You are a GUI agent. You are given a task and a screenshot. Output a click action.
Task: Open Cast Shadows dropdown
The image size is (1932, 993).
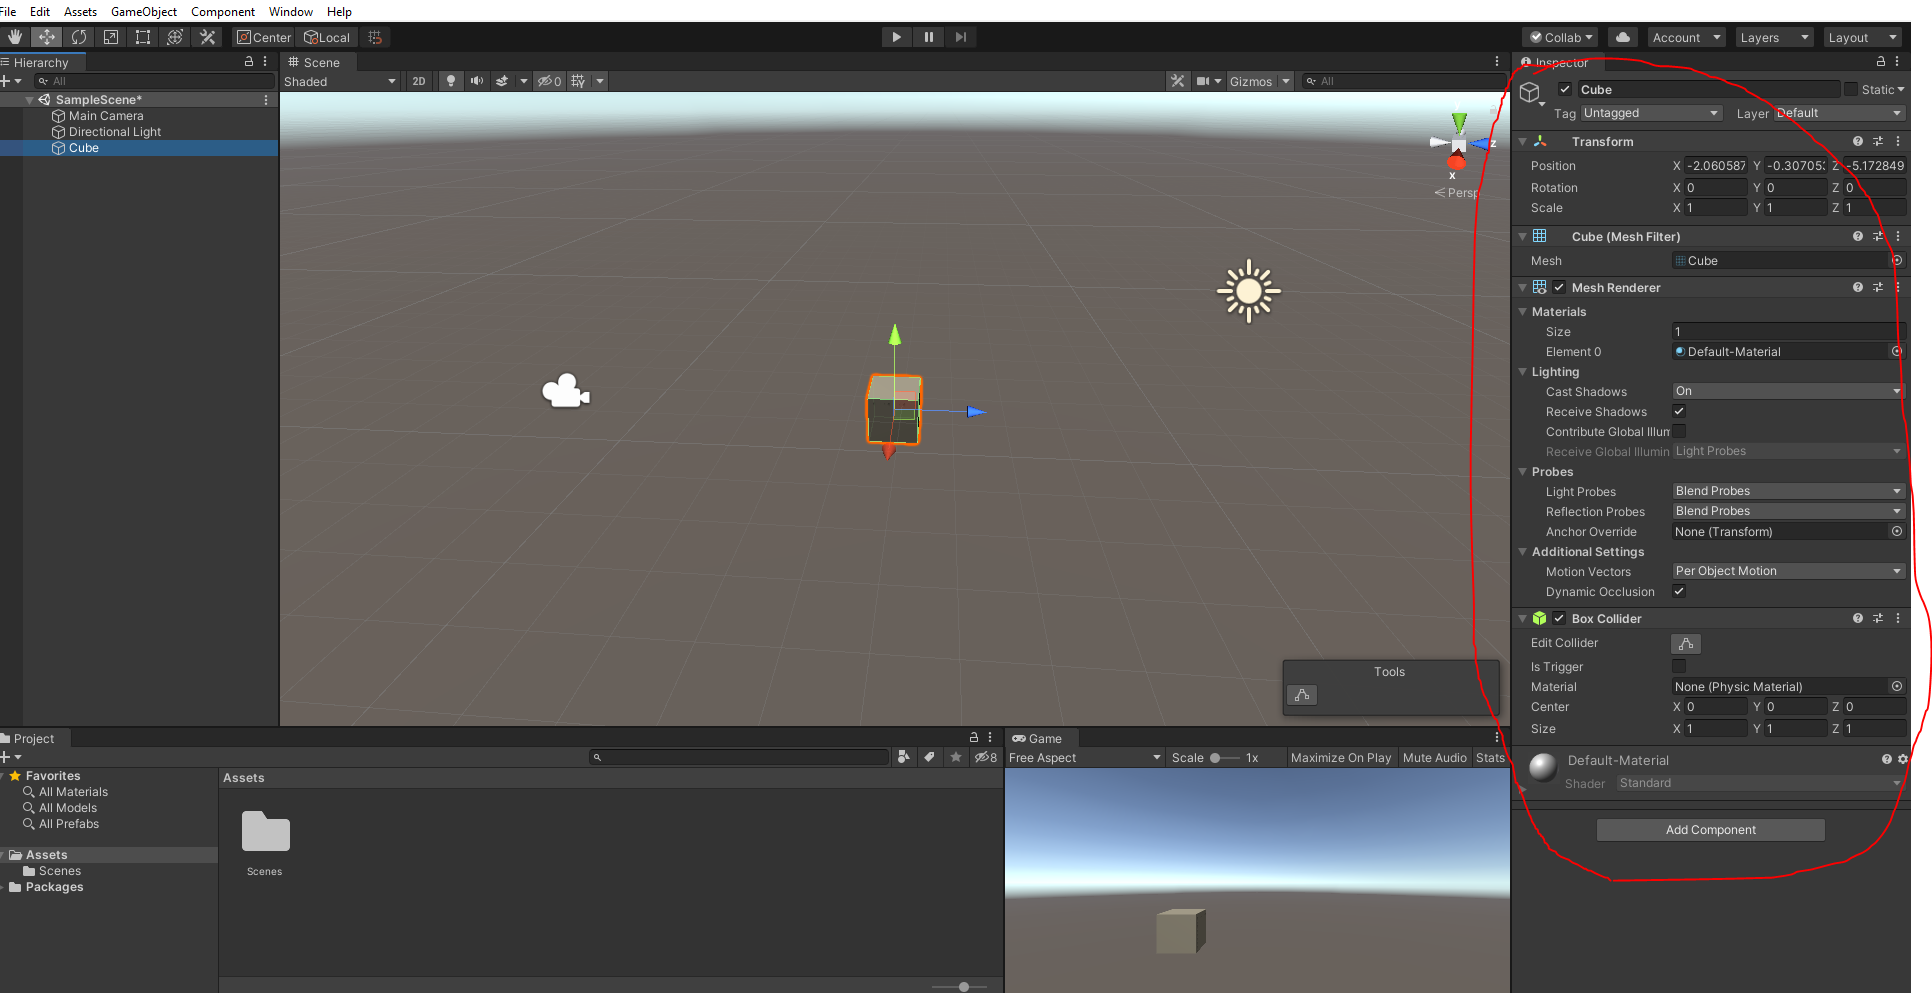point(1788,391)
